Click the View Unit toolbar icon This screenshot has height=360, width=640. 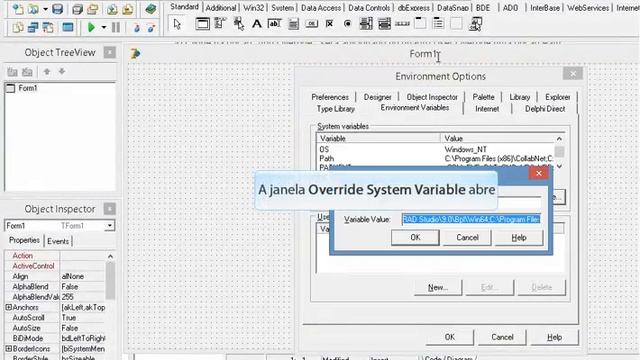point(18,28)
